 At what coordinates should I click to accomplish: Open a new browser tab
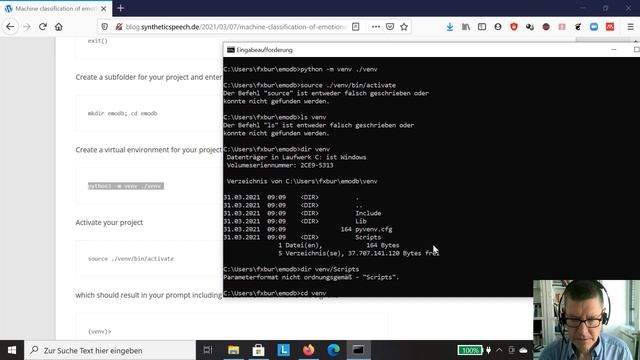click(x=120, y=8)
